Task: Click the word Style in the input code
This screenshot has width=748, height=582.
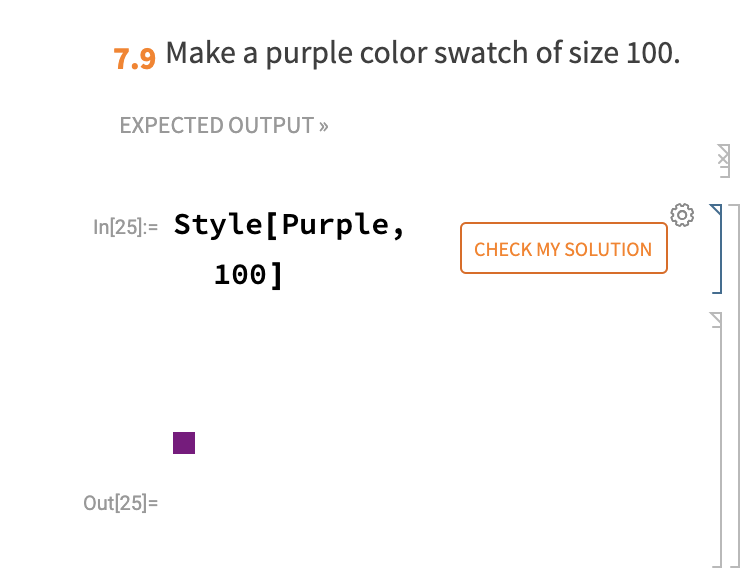Action: [x=218, y=224]
